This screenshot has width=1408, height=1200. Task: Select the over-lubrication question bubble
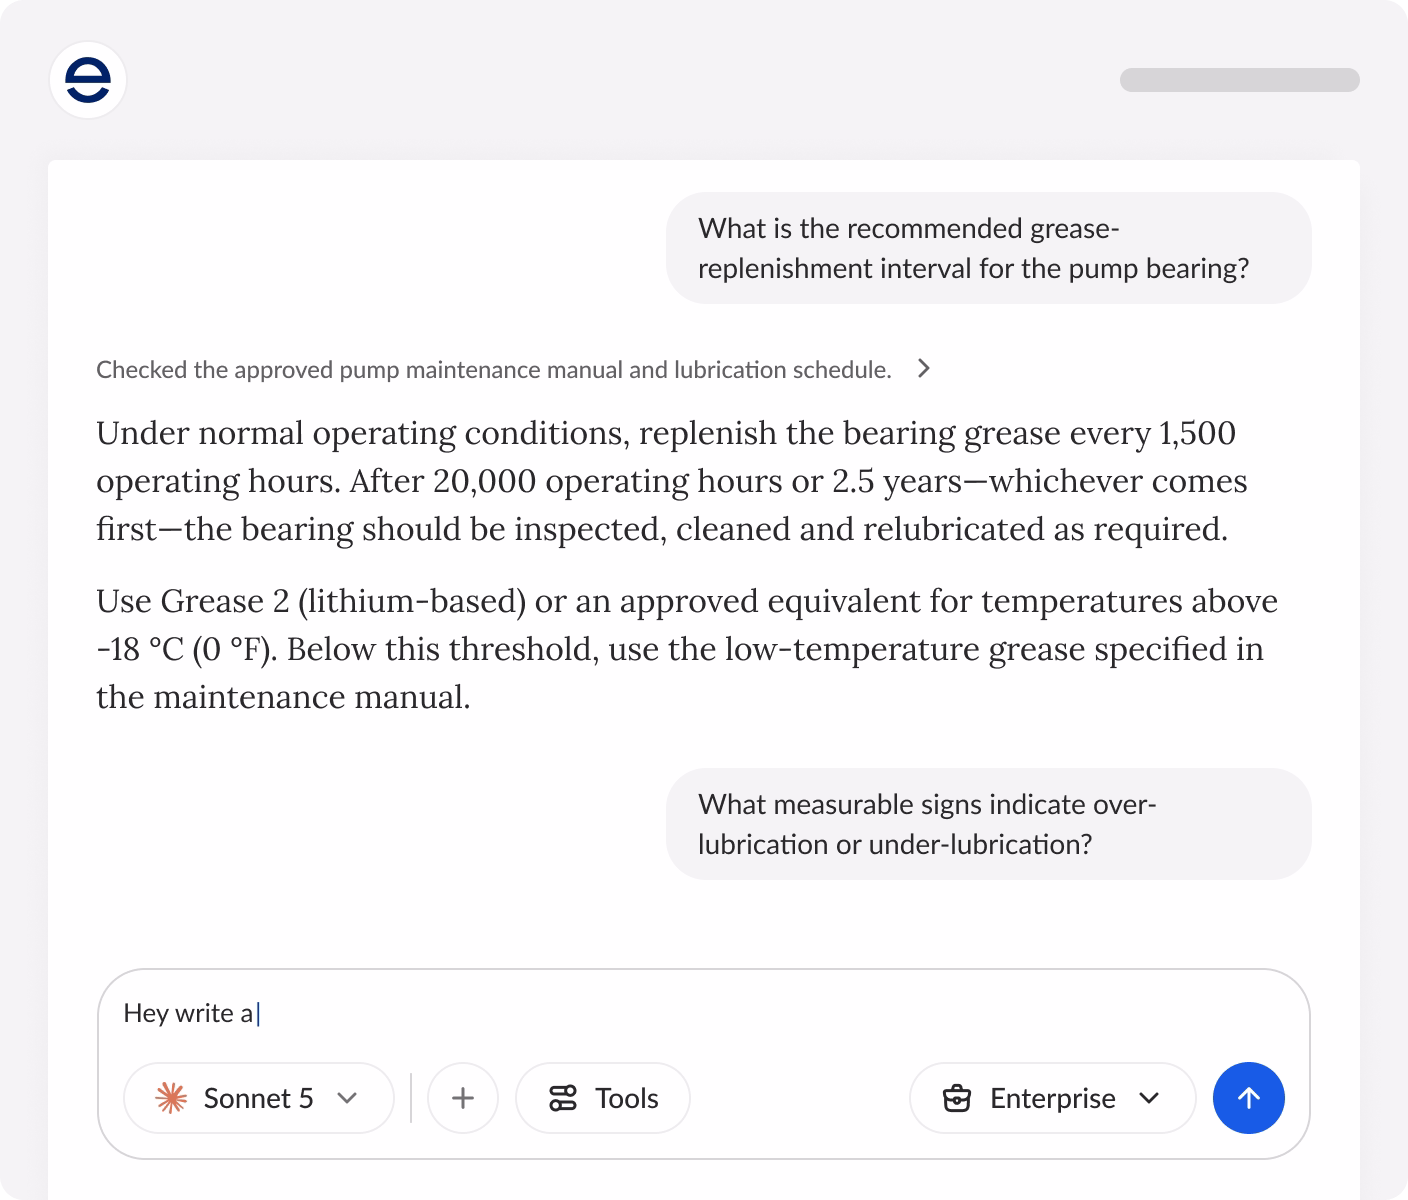click(x=989, y=824)
